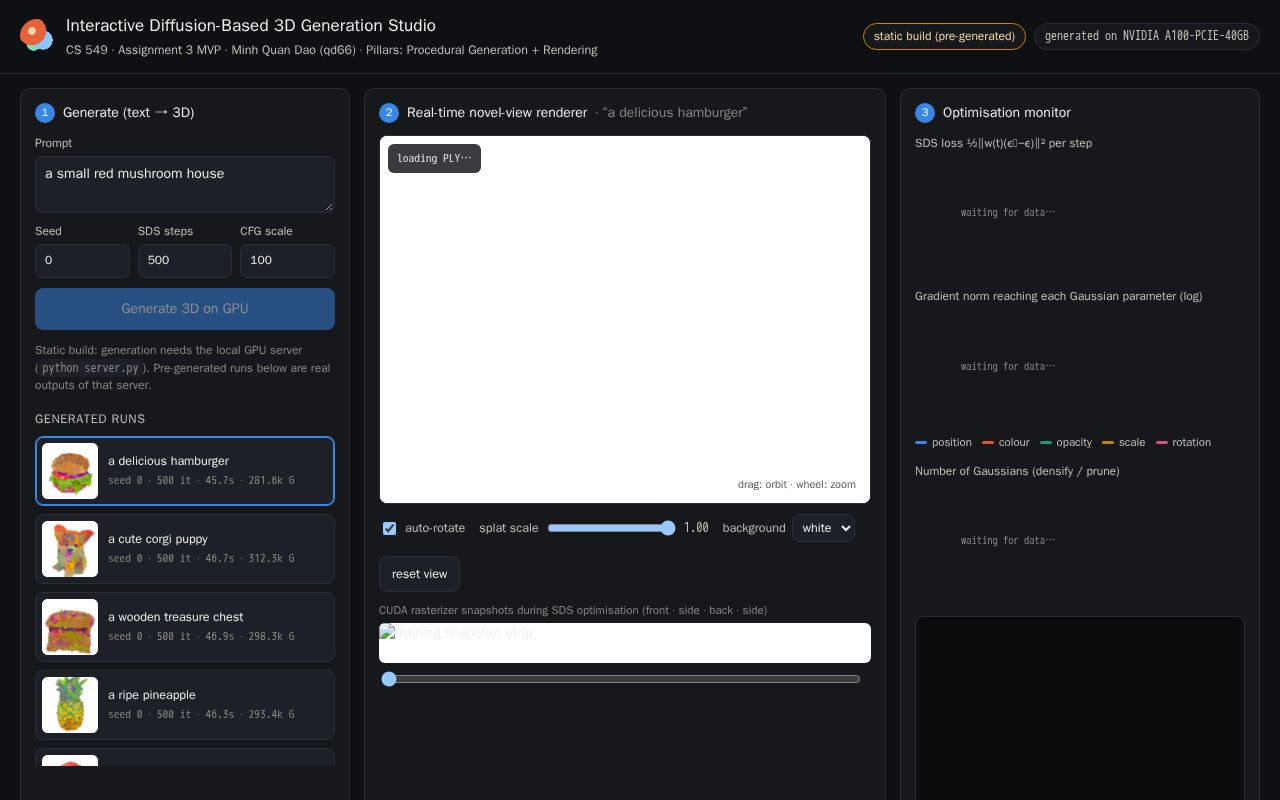
Task: Click the "python server.py" code text
Action: pos(90,368)
